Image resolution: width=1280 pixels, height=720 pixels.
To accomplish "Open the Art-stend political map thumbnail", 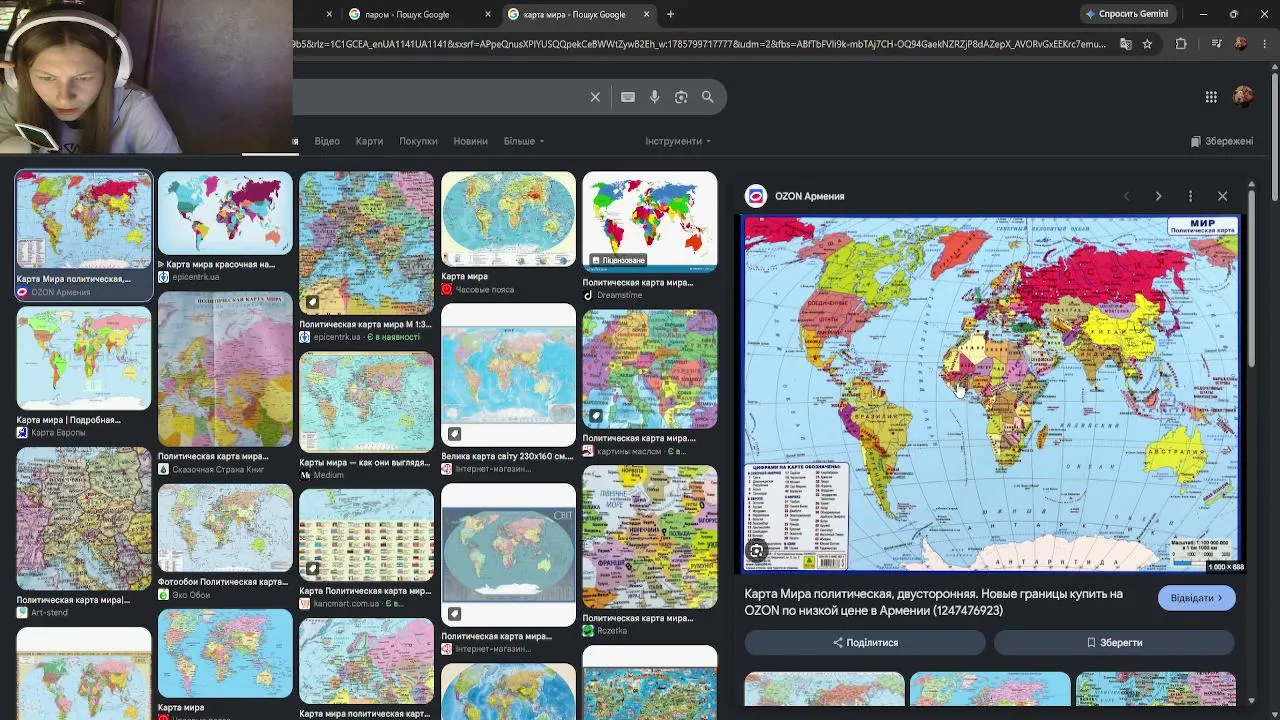I will pyautogui.click(x=83, y=518).
